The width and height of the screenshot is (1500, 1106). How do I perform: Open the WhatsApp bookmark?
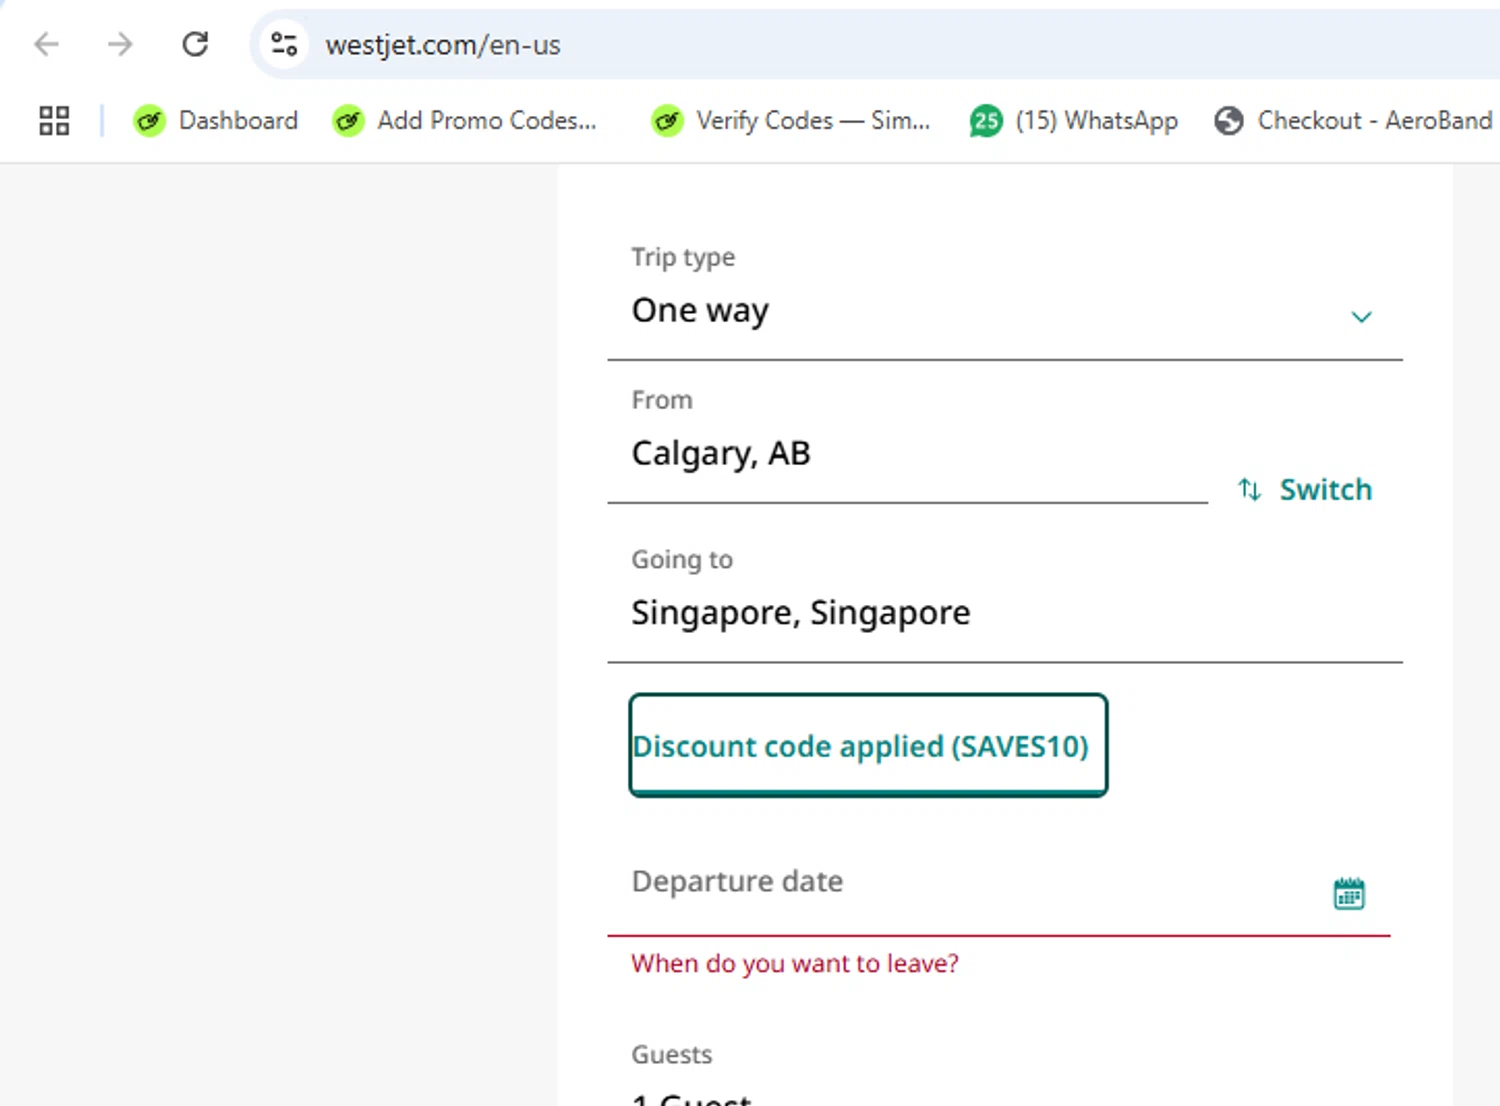point(1074,121)
